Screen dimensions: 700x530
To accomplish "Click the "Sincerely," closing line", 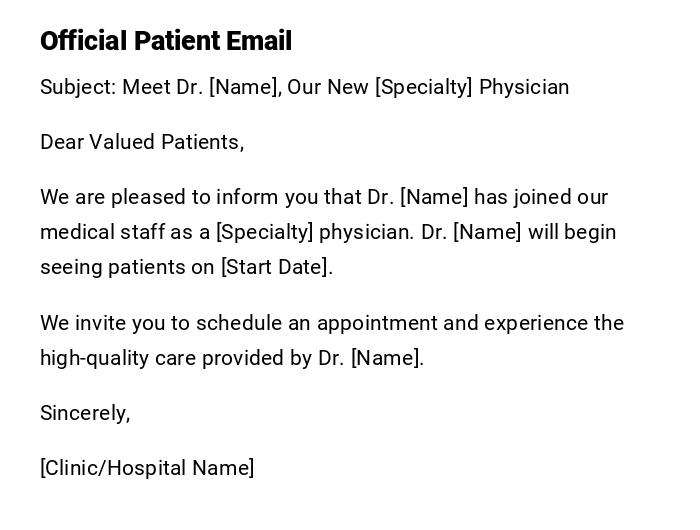I will click(85, 413).
